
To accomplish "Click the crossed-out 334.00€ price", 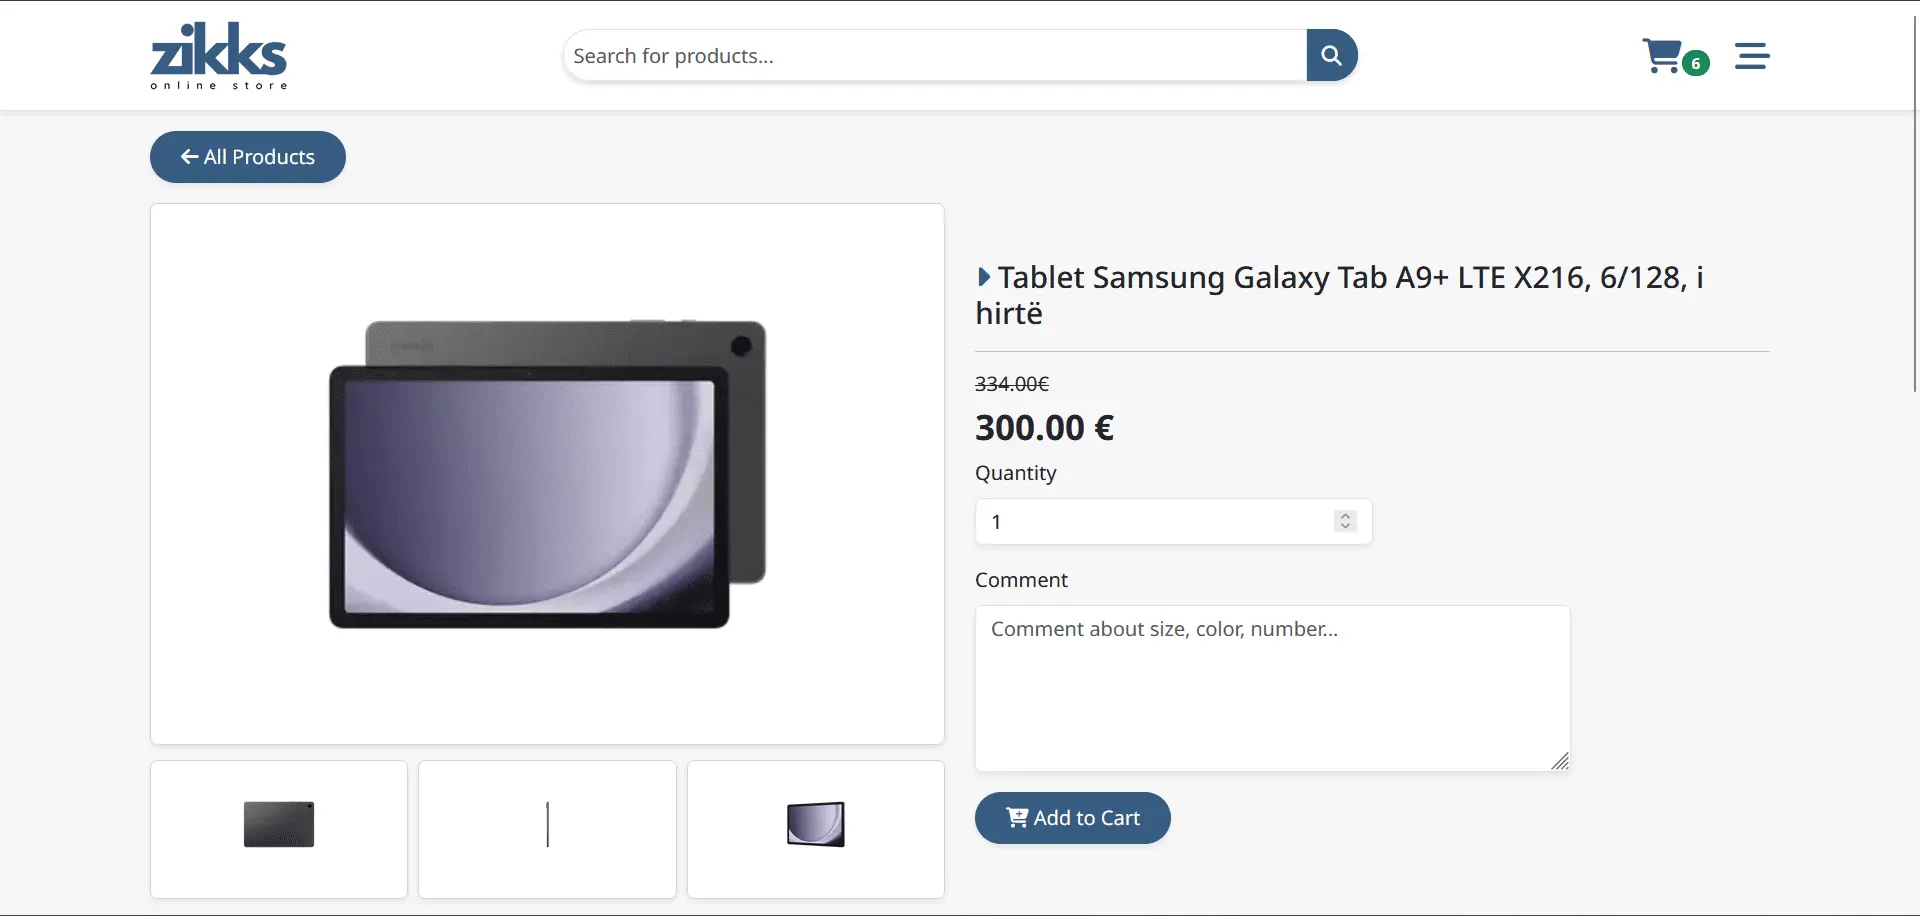I will [x=1012, y=384].
